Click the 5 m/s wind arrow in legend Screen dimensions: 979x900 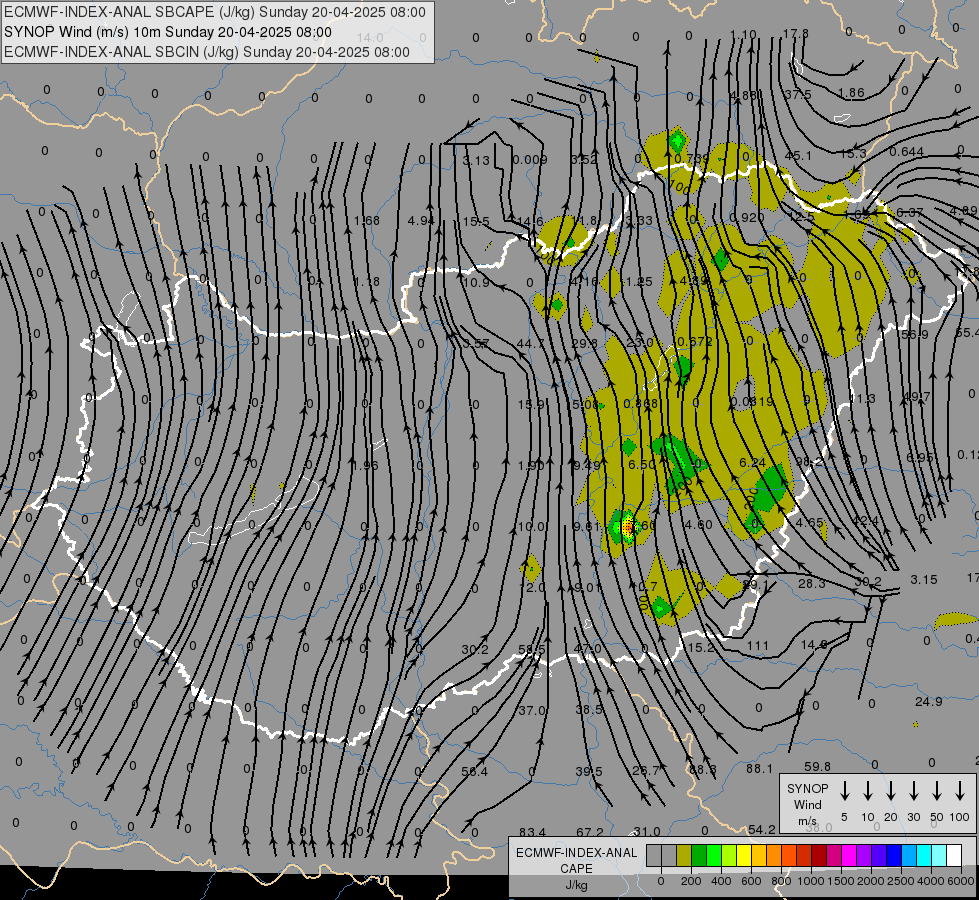(844, 791)
